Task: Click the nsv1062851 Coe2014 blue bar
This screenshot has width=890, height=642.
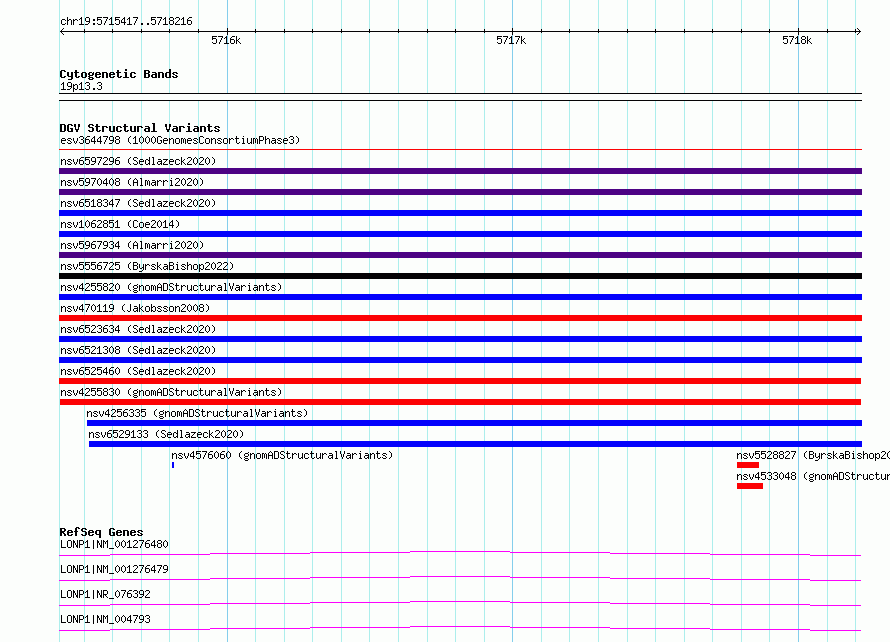Action: tap(460, 234)
